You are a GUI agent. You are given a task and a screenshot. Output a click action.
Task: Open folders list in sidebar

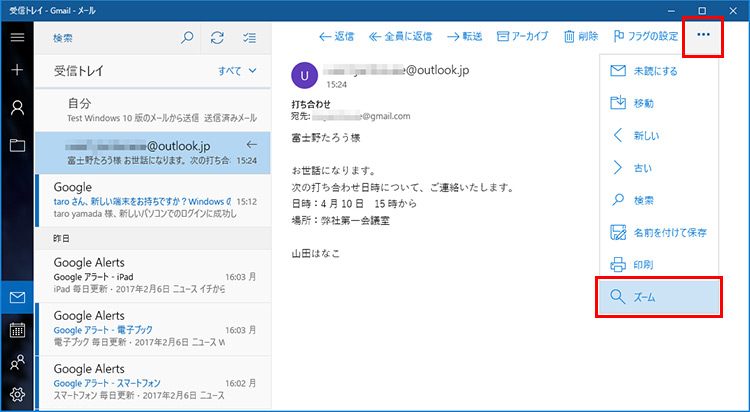click(17, 145)
